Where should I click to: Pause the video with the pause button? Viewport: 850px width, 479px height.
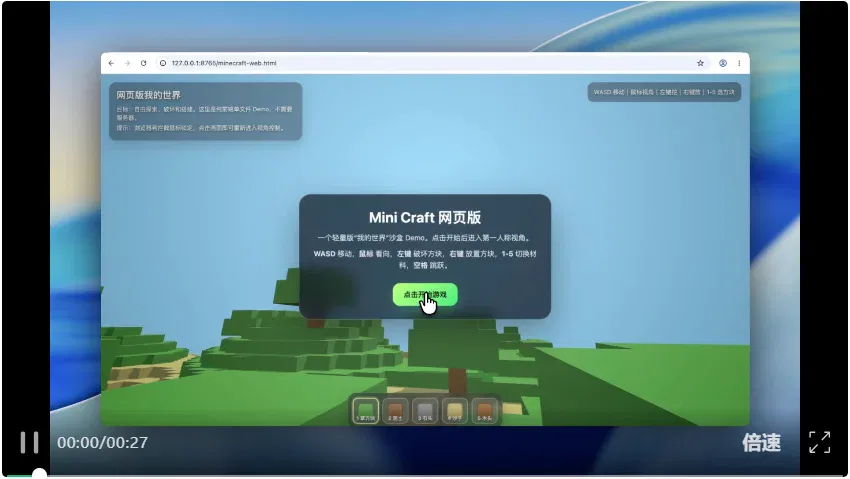pos(29,443)
